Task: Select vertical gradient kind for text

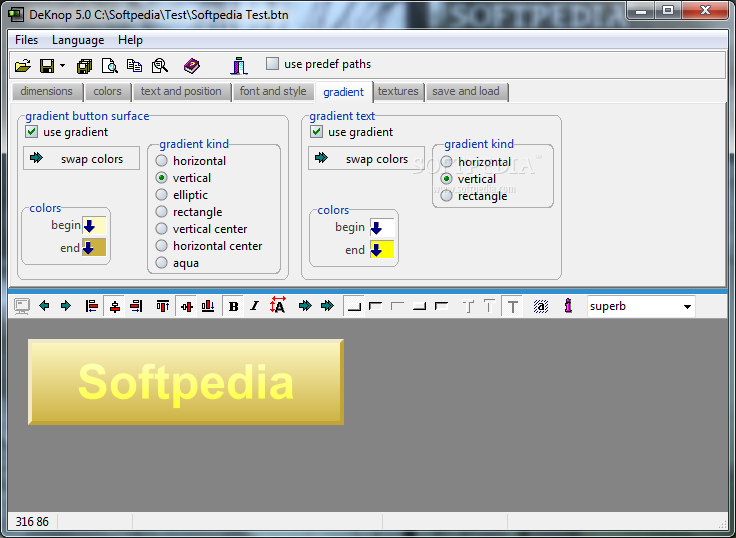Action: [446, 178]
